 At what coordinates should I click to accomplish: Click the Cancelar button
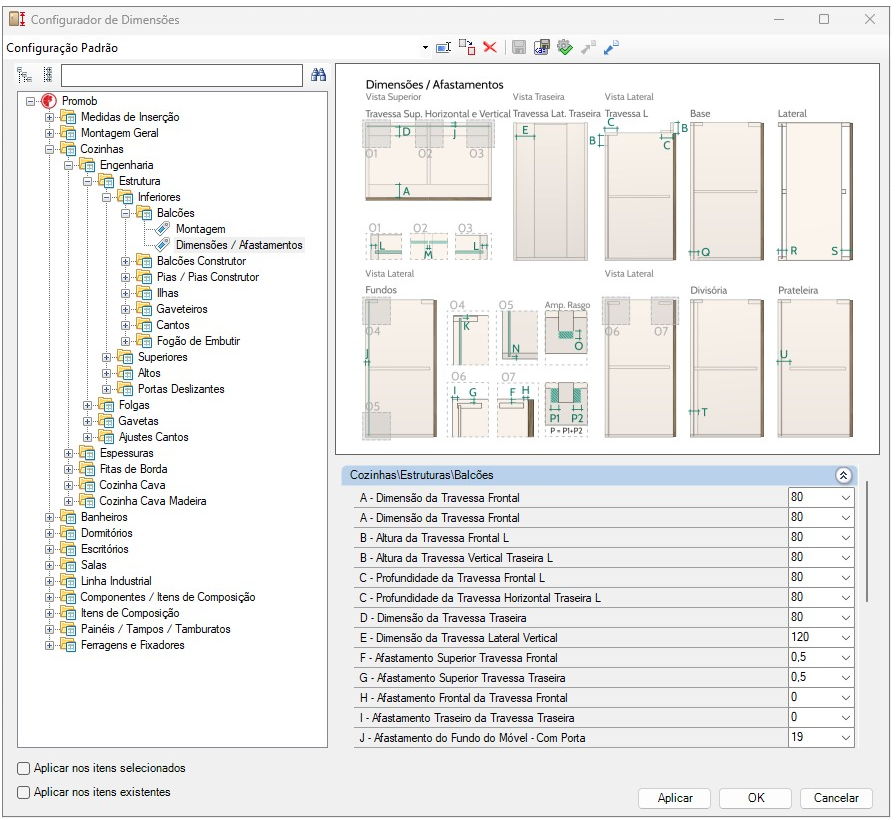point(835,798)
